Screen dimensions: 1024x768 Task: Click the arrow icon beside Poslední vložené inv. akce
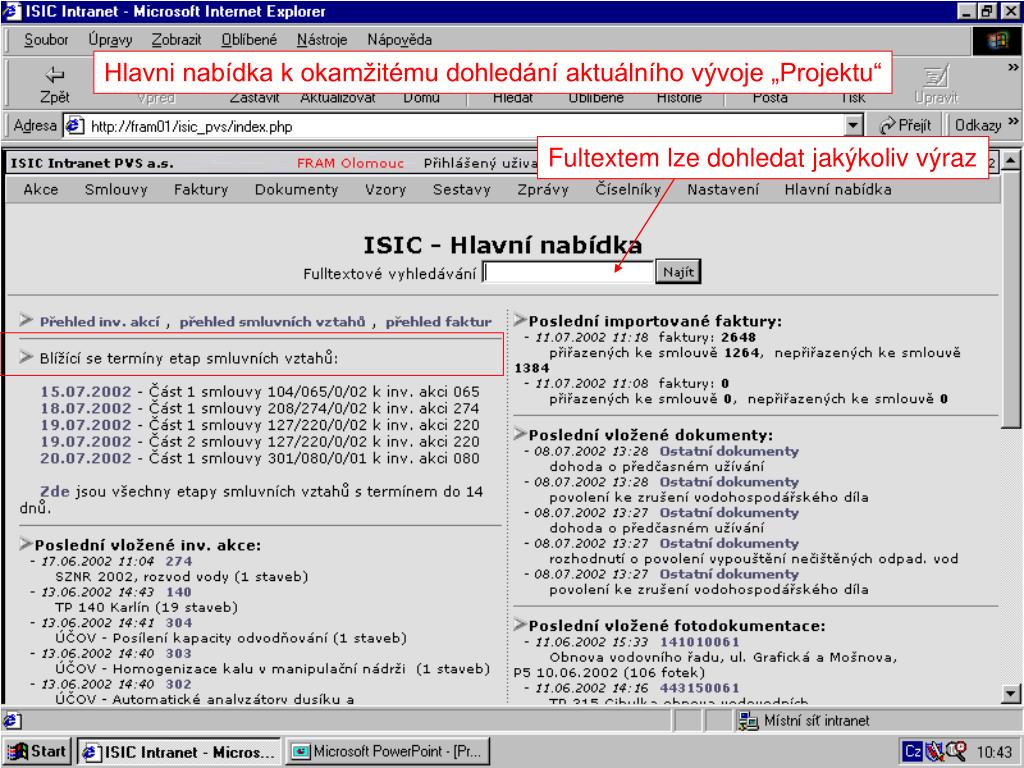pyautogui.click(x=25, y=543)
